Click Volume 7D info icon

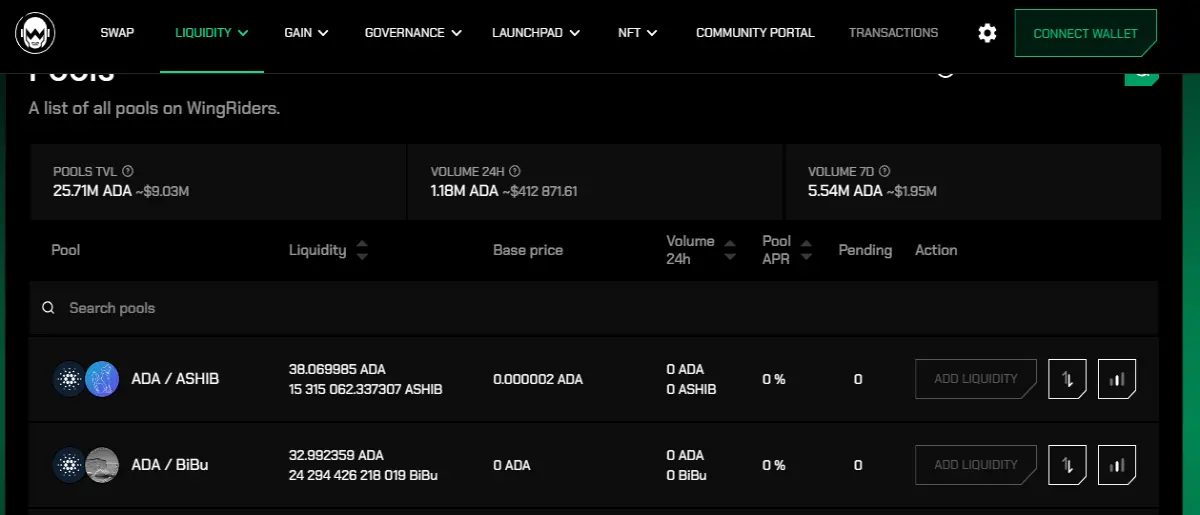click(x=885, y=172)
